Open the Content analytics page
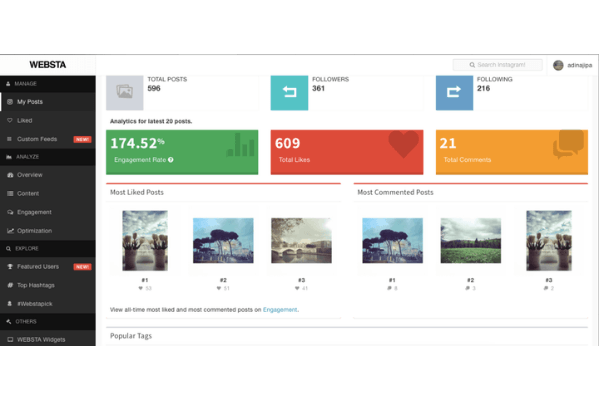Image resolution: width=600 pixels, height=400 pixels. point(48,193)
